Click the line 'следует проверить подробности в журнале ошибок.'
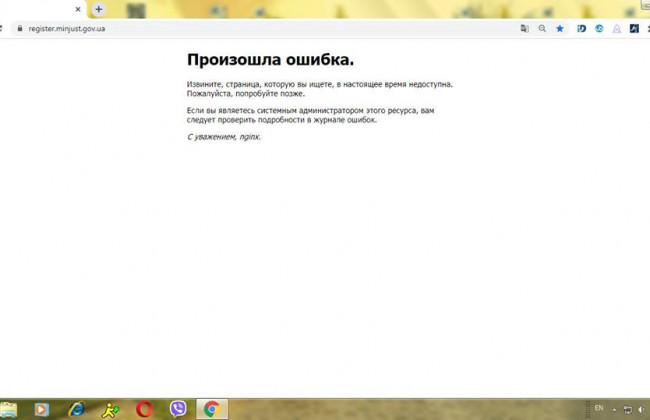The height and width of the screenshot is (420, 650). coord(282,120)
